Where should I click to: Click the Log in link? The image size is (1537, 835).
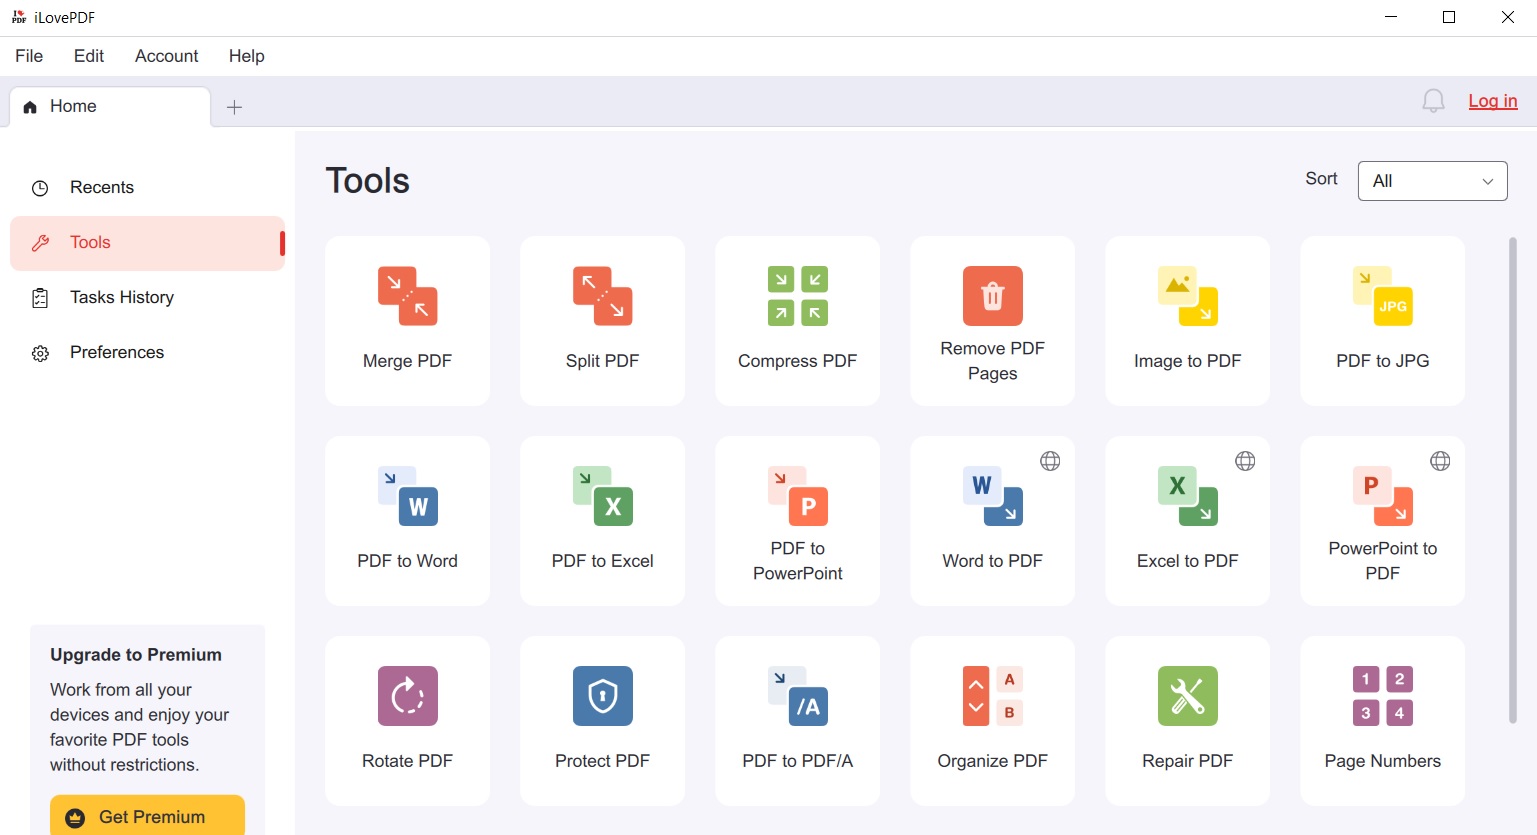[x=1493, y=101]
